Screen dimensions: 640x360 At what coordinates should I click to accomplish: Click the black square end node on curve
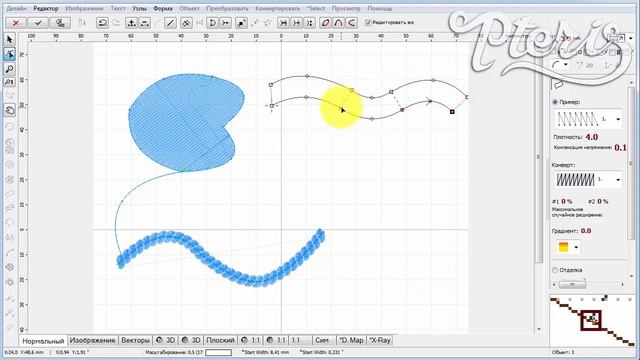[x=452, y=111]
